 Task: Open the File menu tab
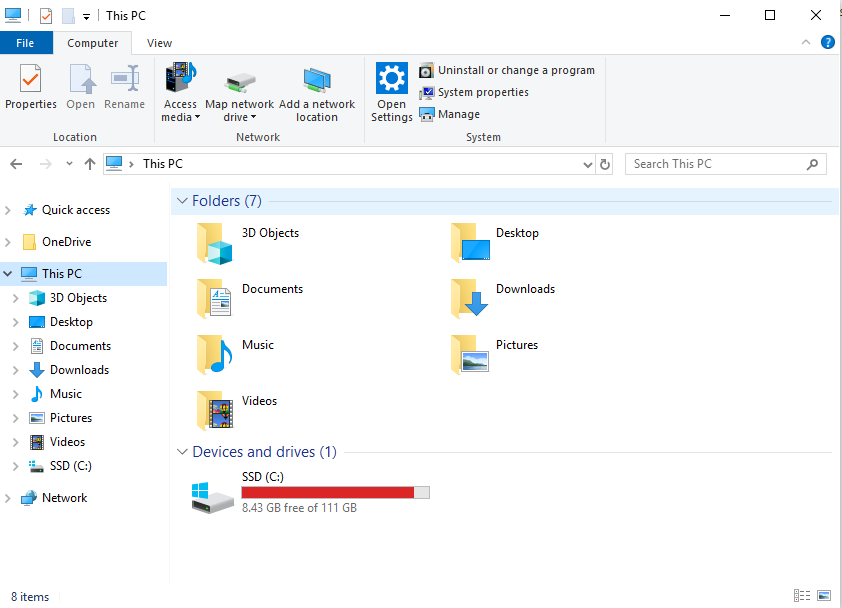click(25, 43)
